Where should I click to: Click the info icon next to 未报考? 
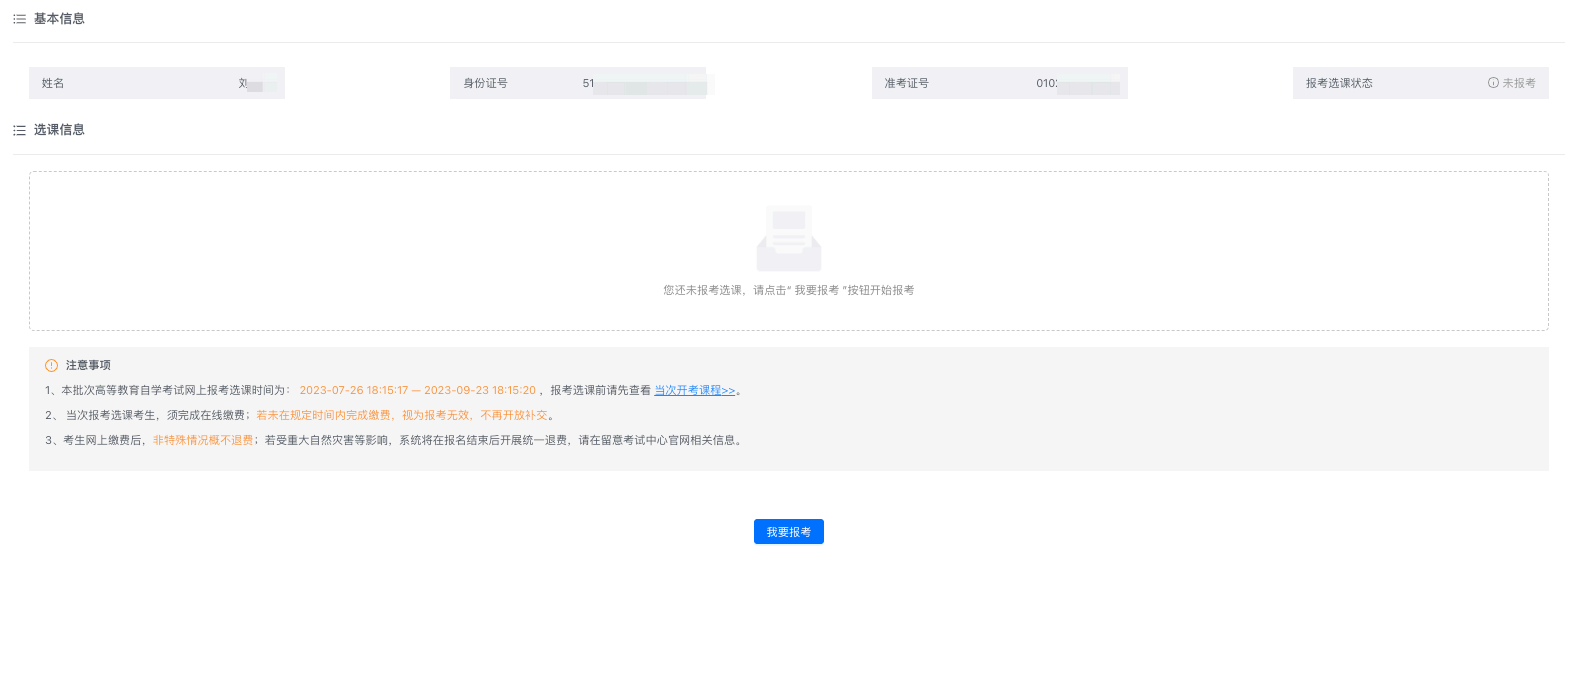tap(1493, 83)
